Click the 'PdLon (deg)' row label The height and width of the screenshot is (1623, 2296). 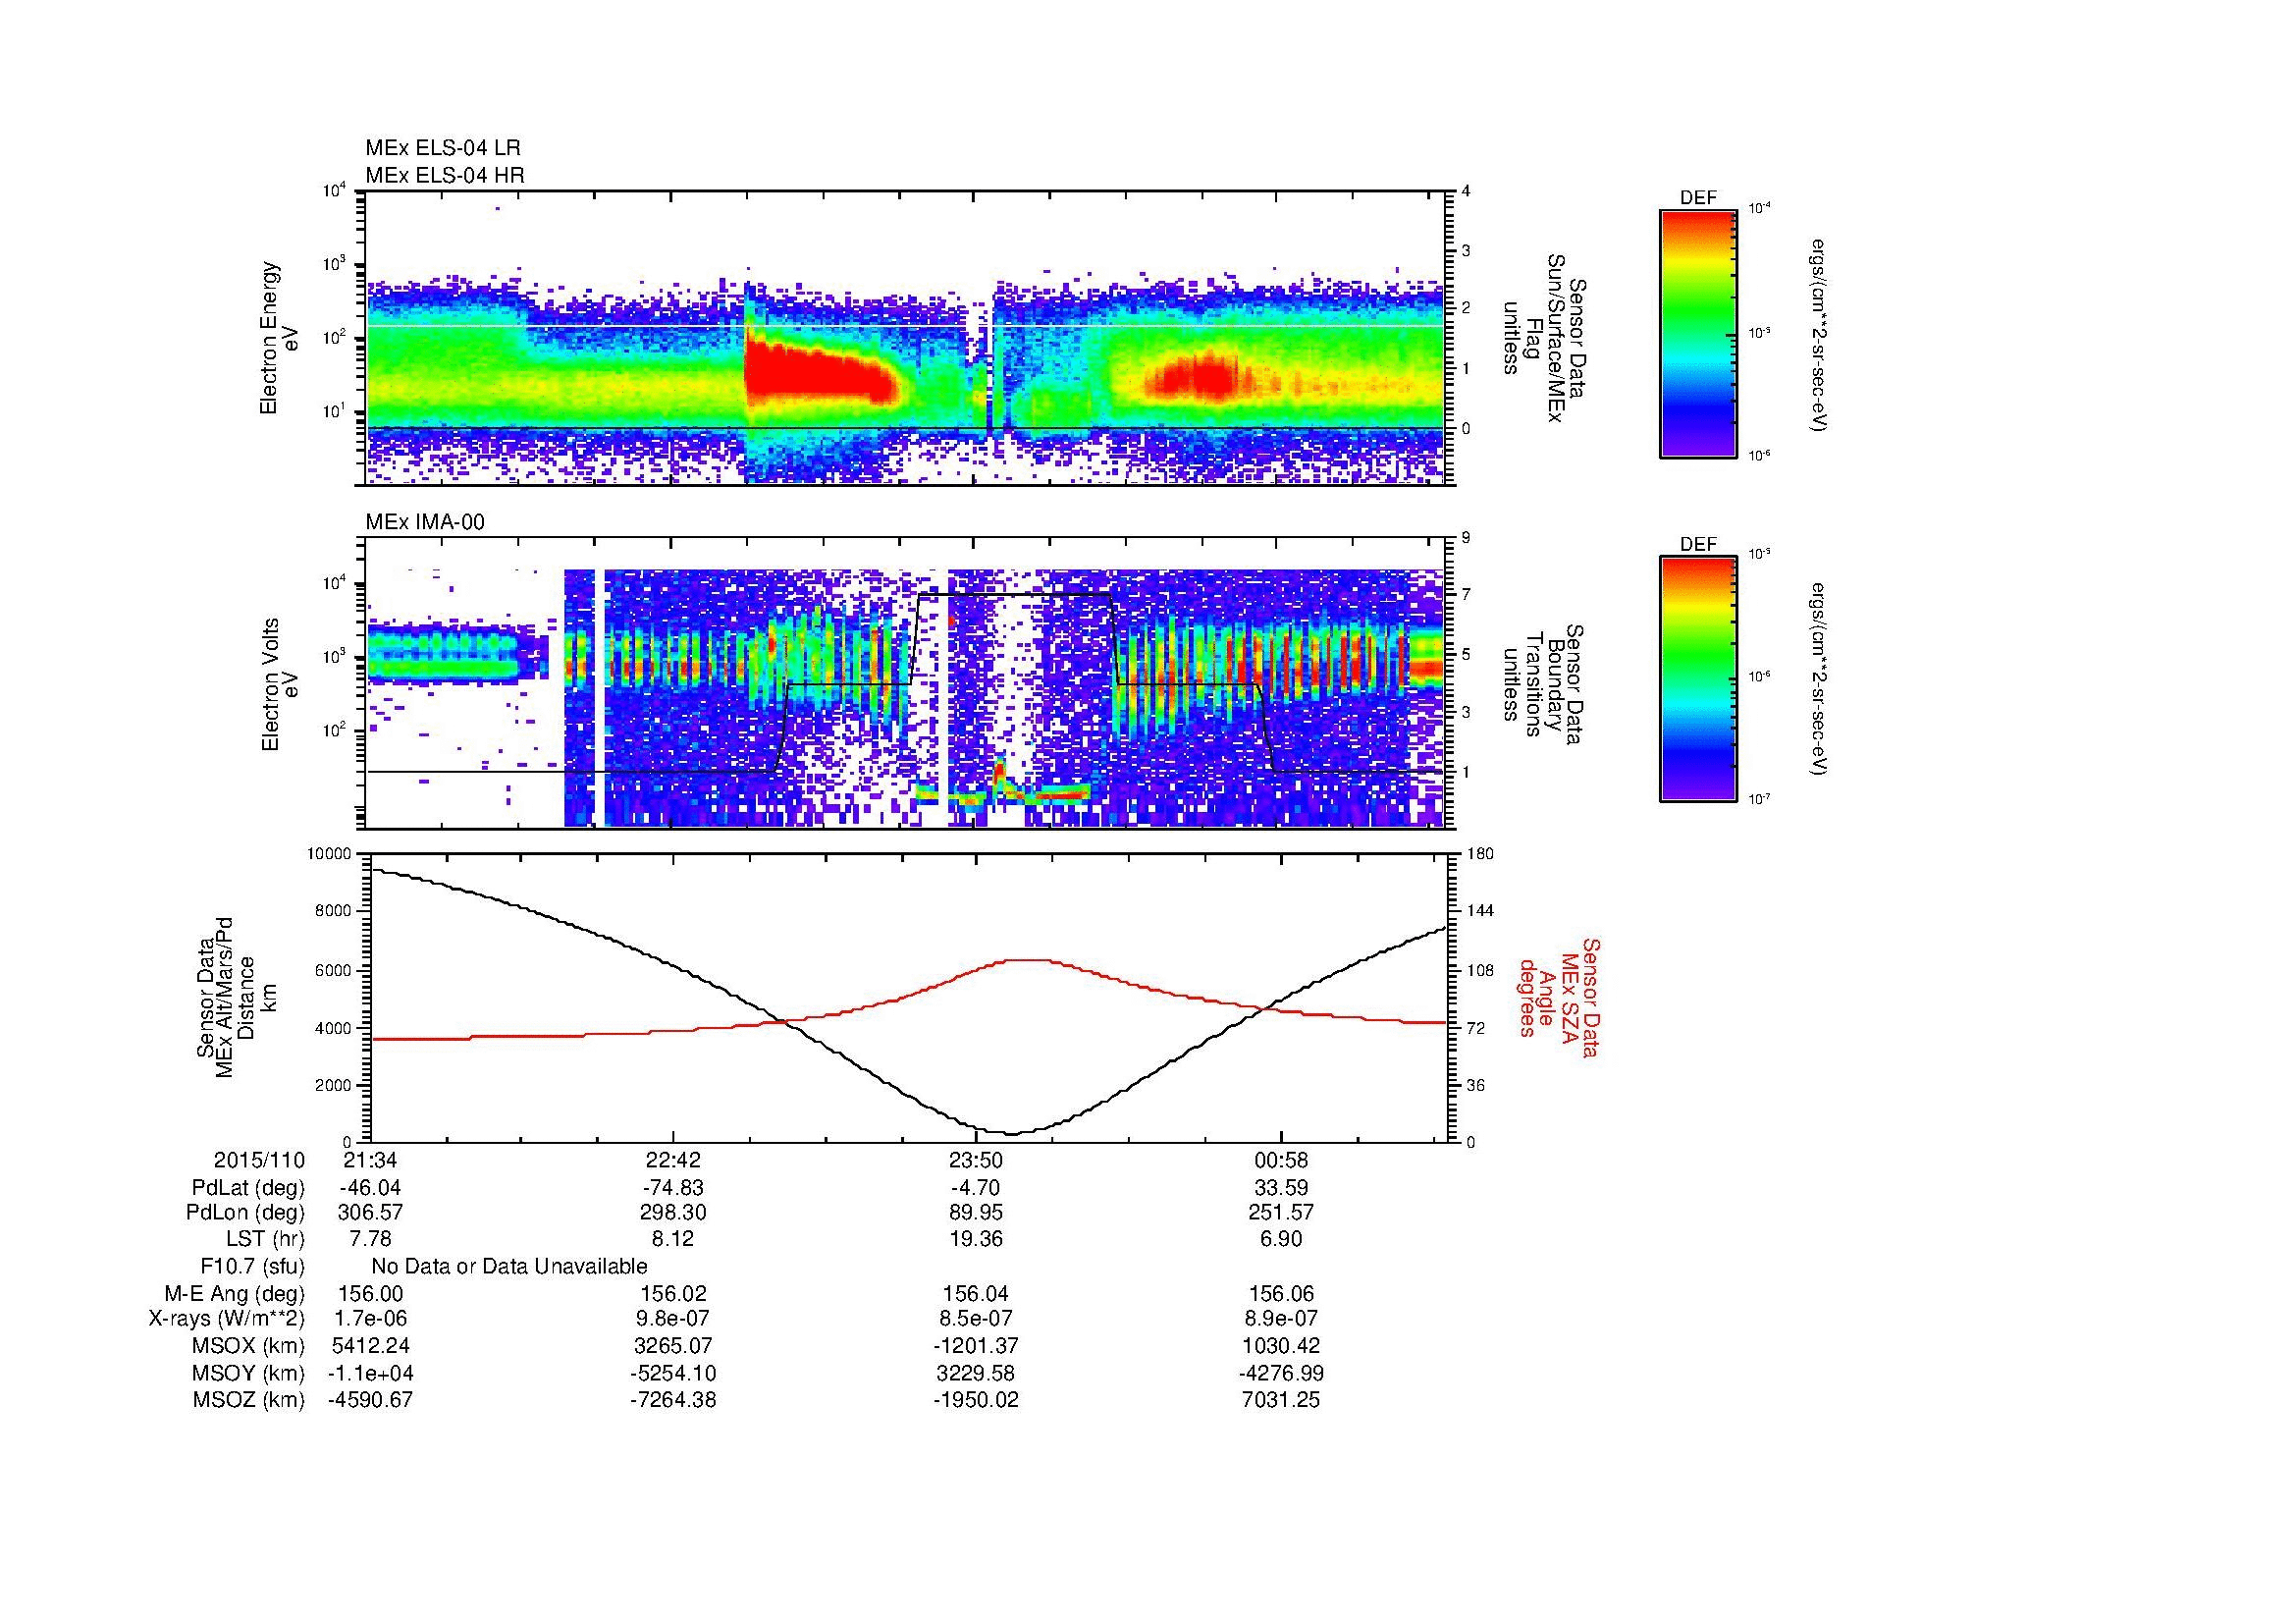tap(245, 1212)
